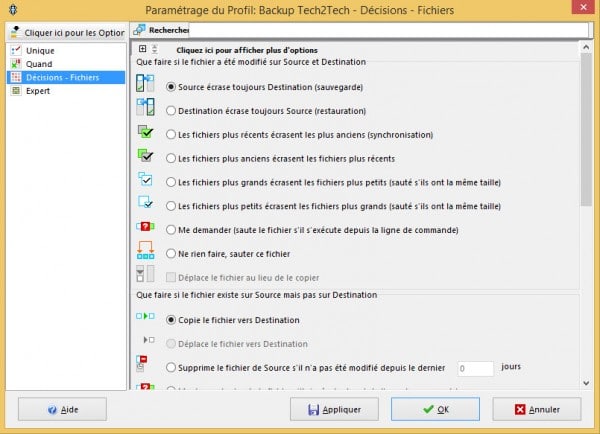Click the jours number input field

(477, 368)
